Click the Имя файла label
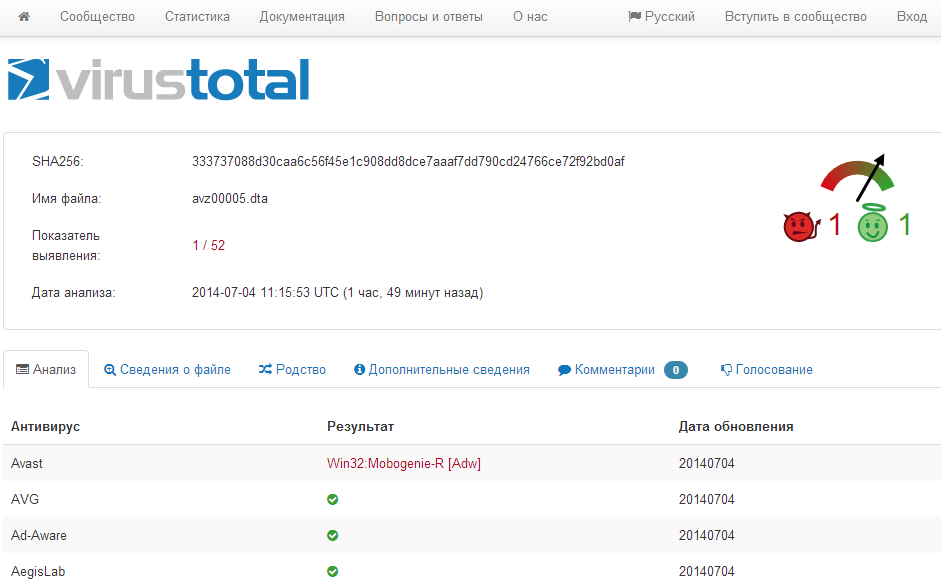945x584 pixels. [x=66, y=198]
